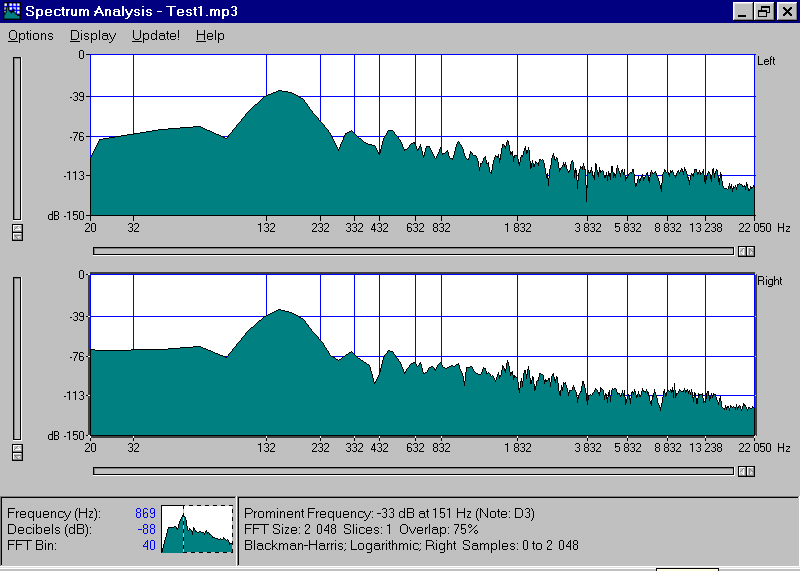Click the Right channel vertical dB slider

pyautogui.click(x=16, y=357)
